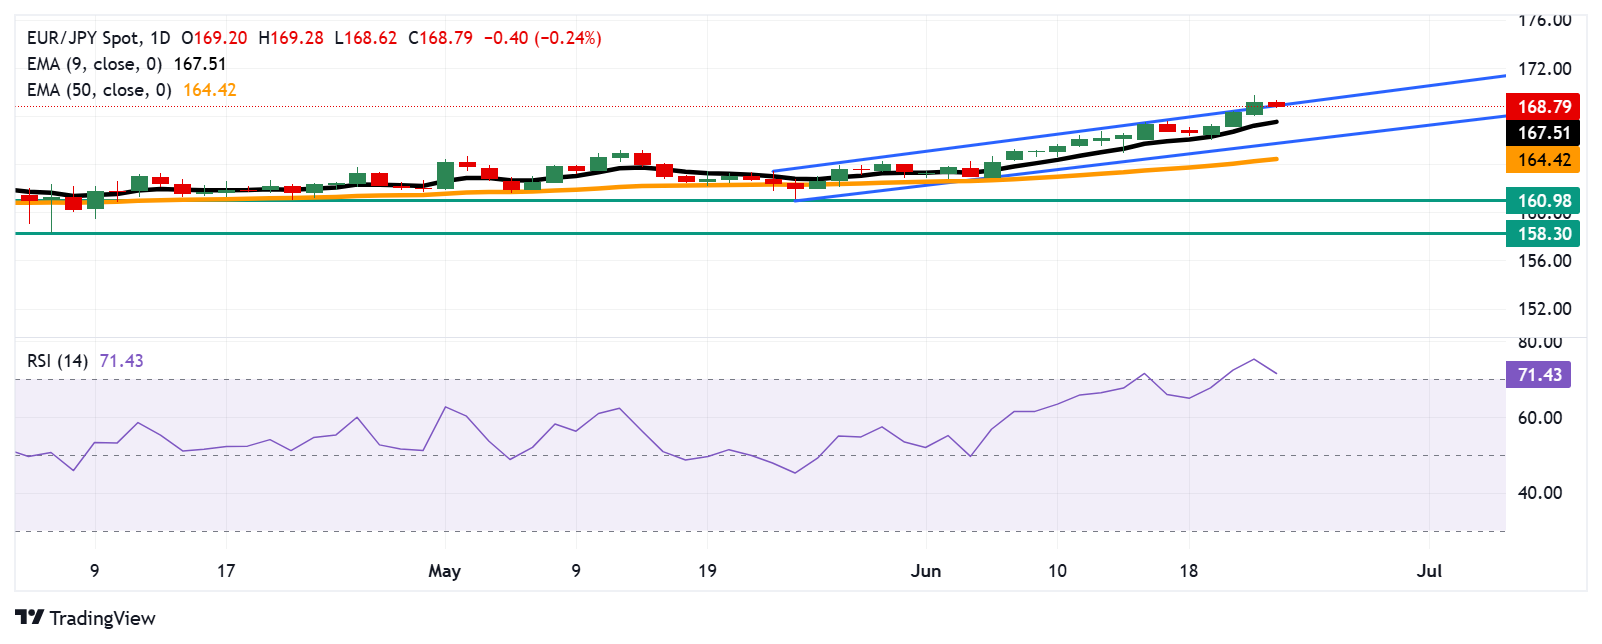The width and height of the screenshot is (1602, 644).
Task: Click the low value L168.62
Action: 366,38
